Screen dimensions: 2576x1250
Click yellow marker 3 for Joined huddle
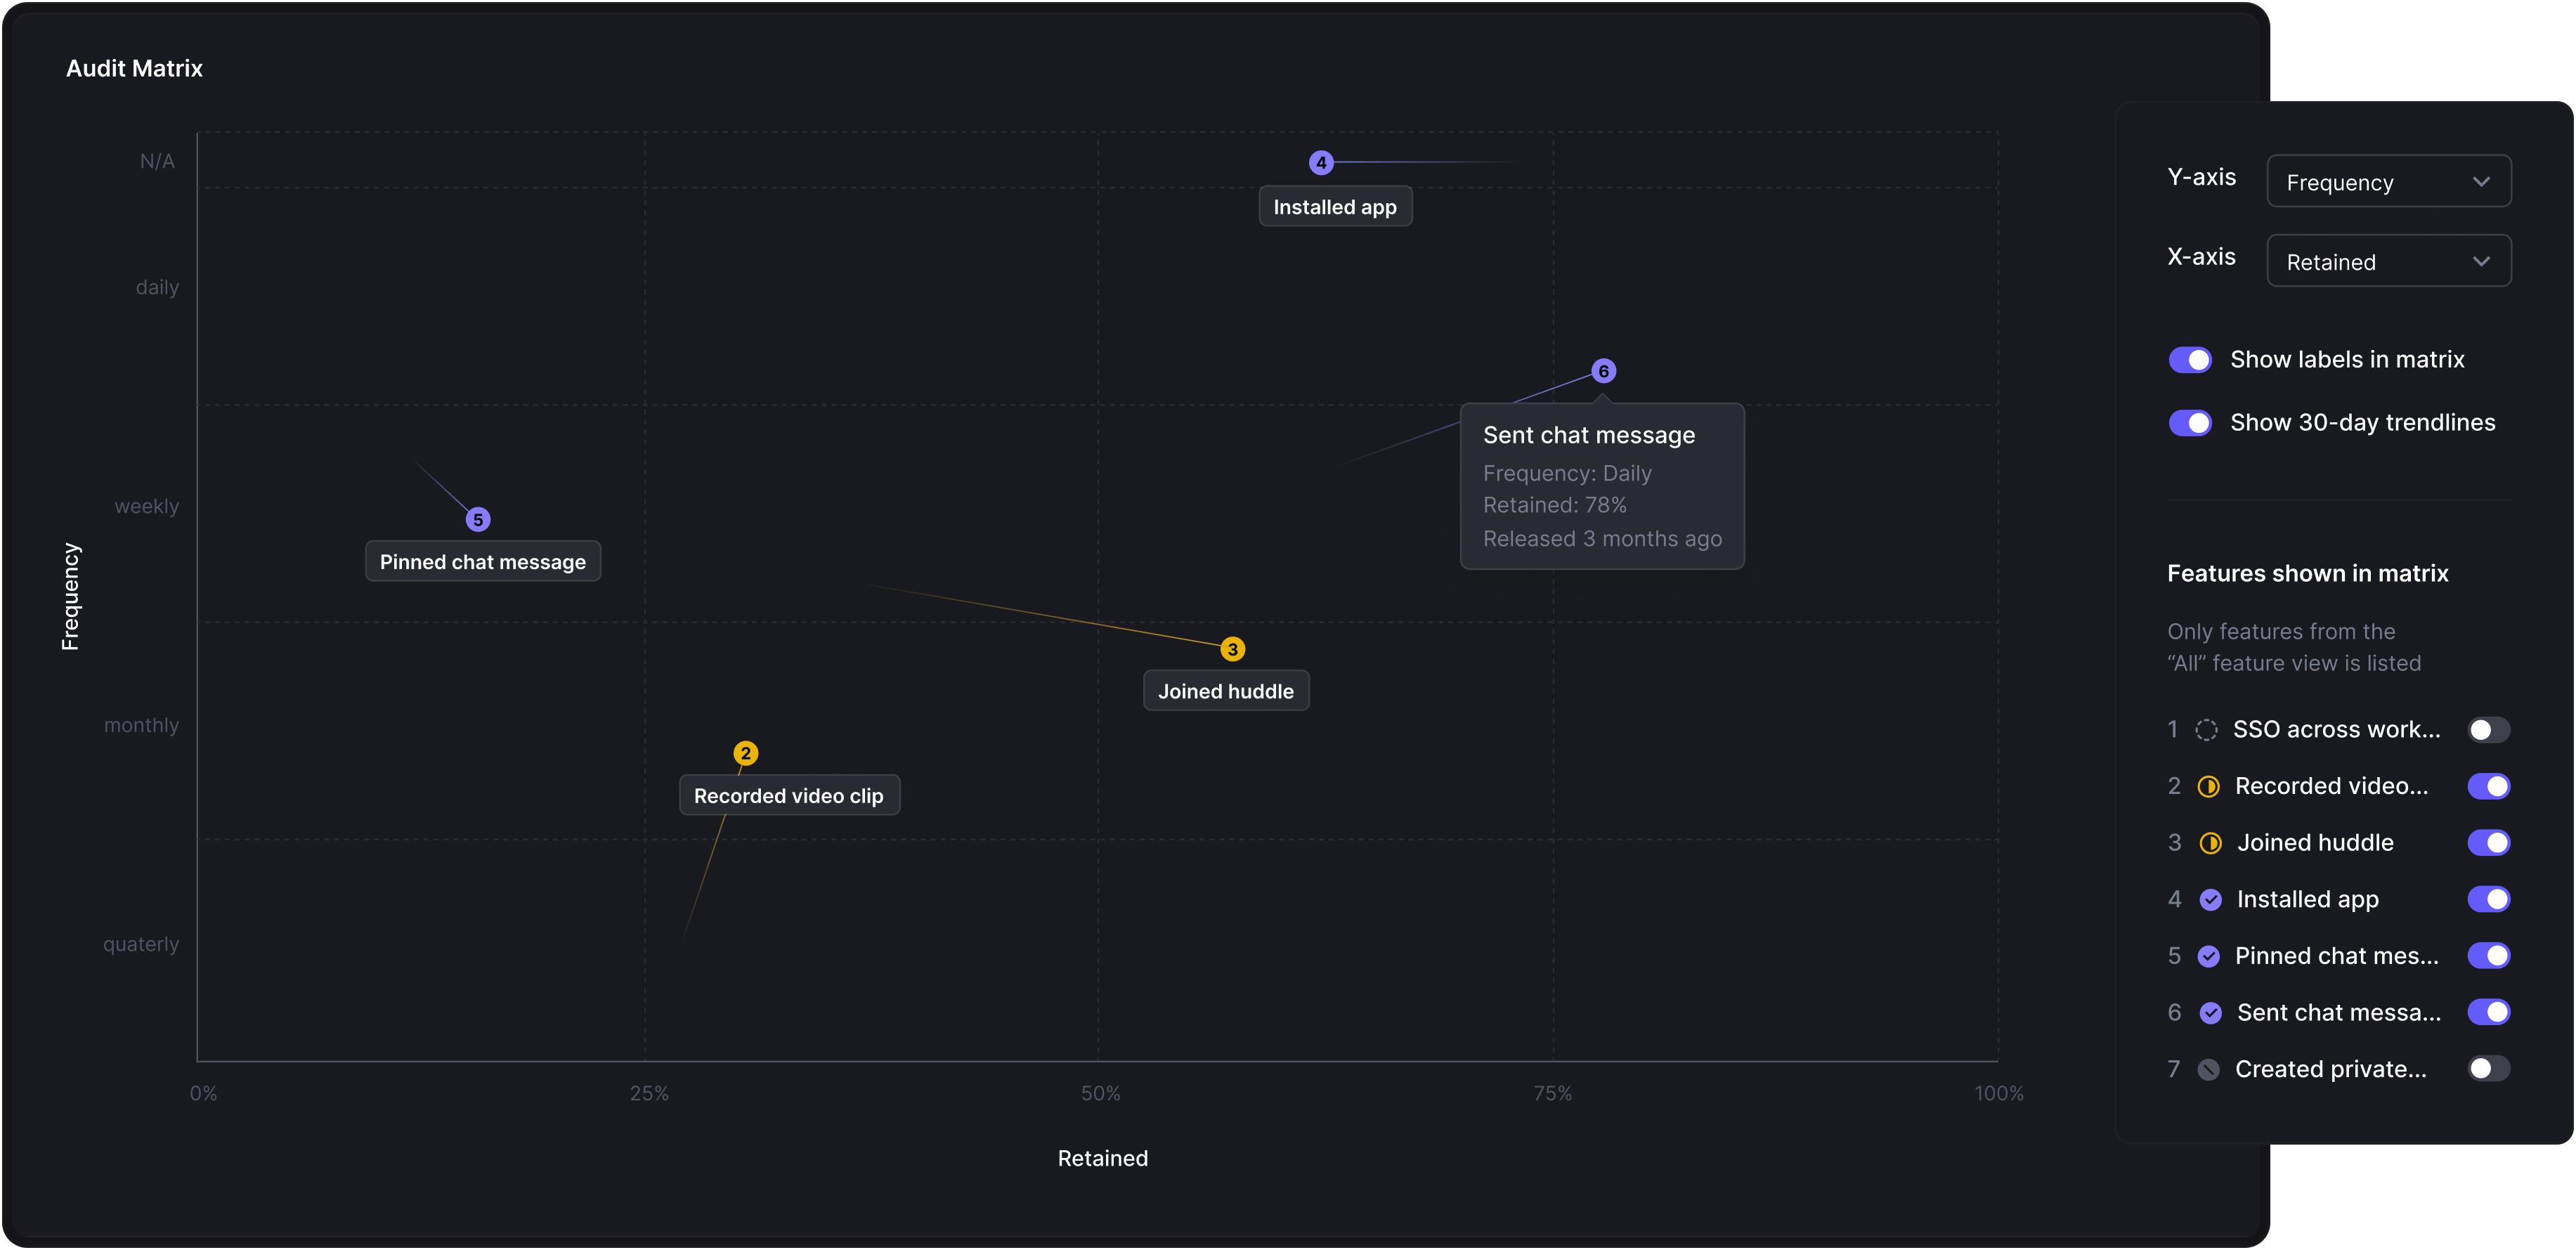(x=1232, y=649)
